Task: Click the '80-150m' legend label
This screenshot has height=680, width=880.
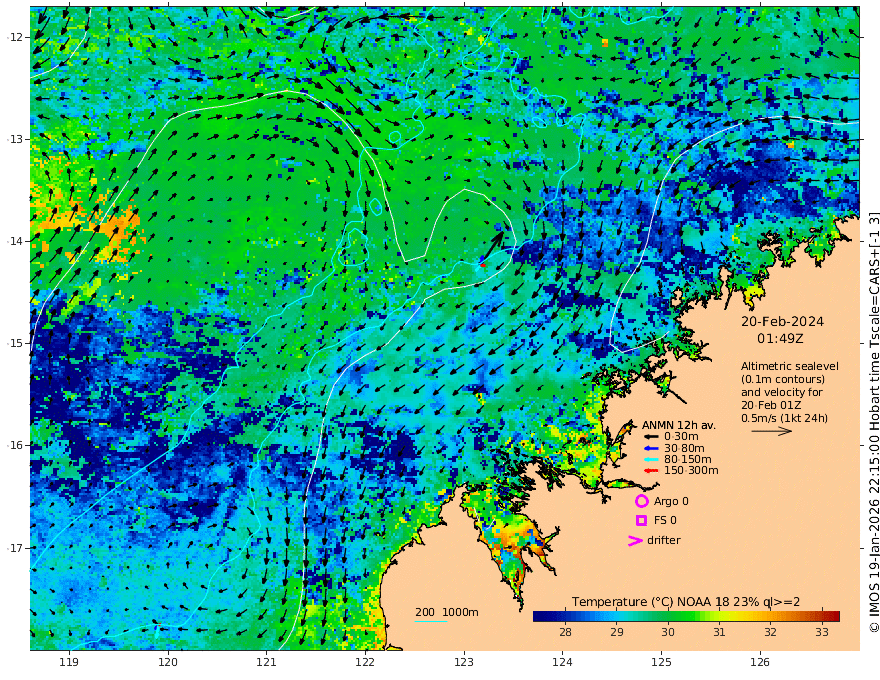Action: pyautogui.click(x=688, y=460)
